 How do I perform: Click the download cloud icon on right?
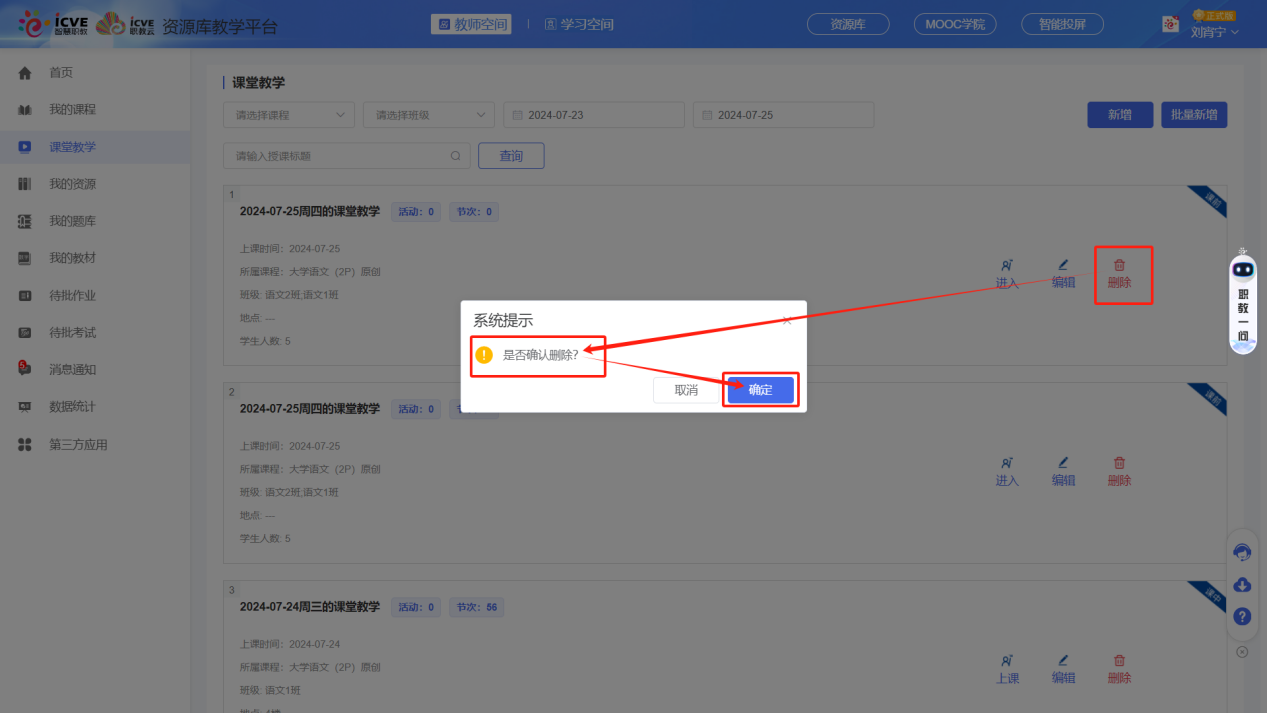(1242, 585)
